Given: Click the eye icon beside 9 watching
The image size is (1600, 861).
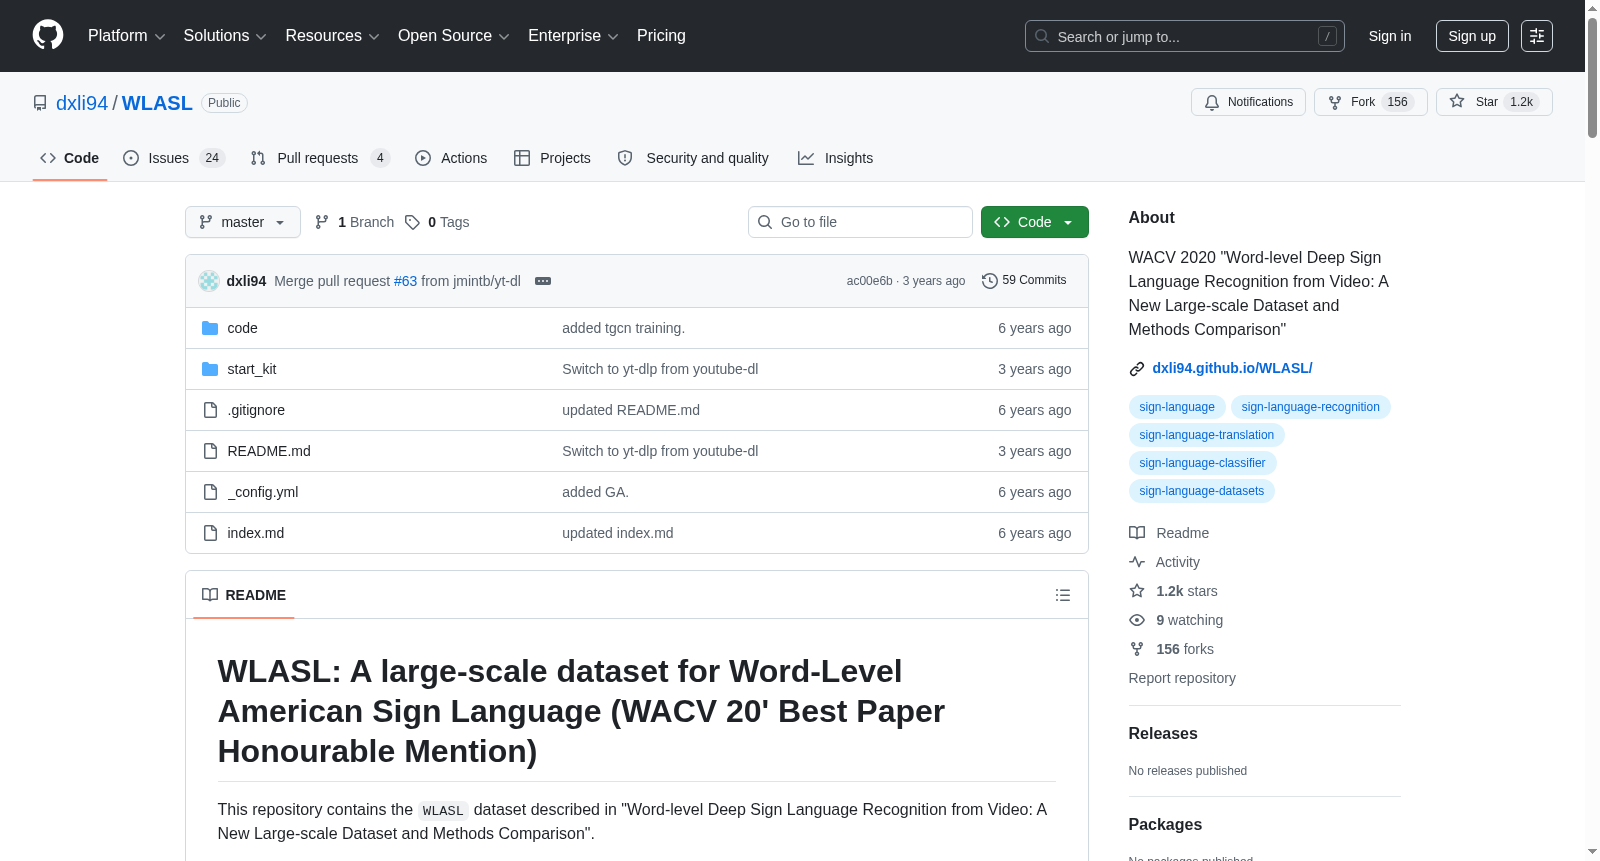Looking at the screenshot, I should [x=1137, y=620].
